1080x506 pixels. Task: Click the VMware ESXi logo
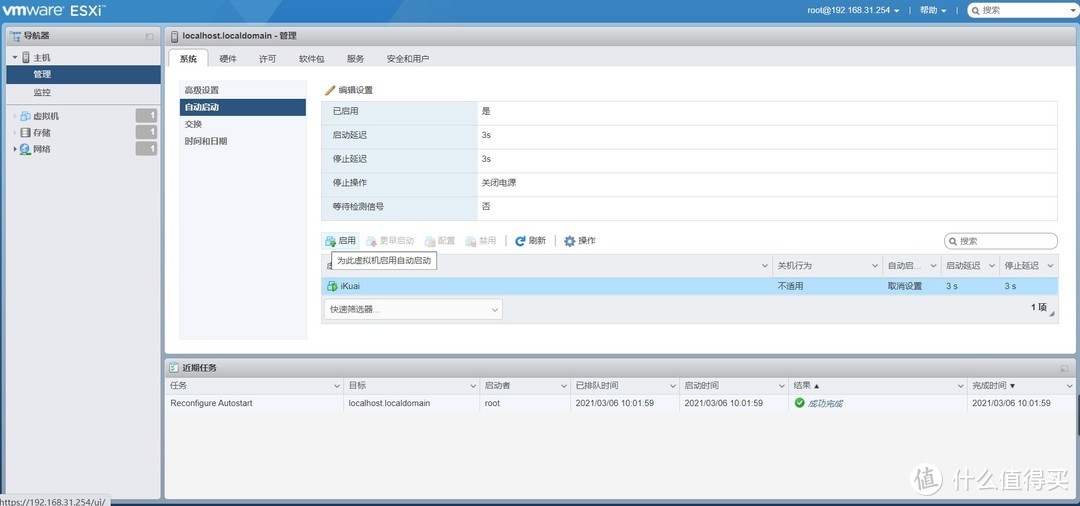click(x=54, y=10)
